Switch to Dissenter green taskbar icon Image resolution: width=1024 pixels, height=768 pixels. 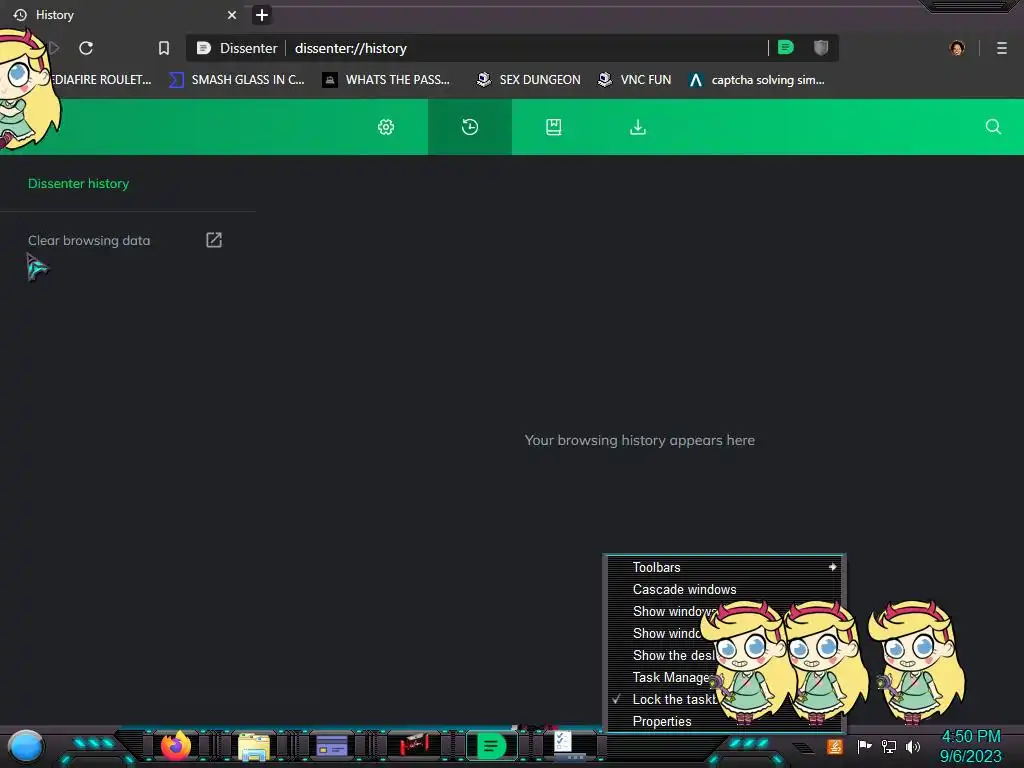tap(491, 746)
